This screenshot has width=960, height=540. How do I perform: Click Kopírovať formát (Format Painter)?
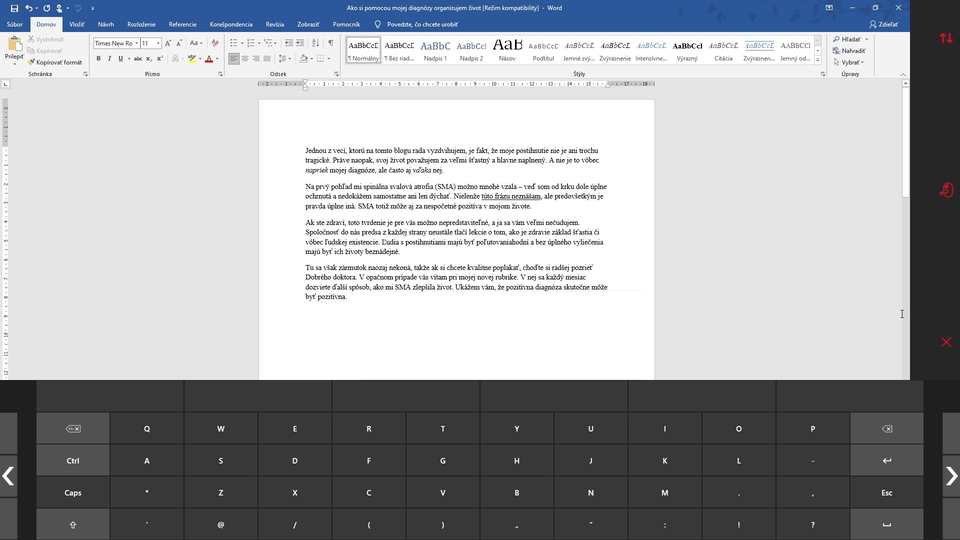[x=54, y=62]
